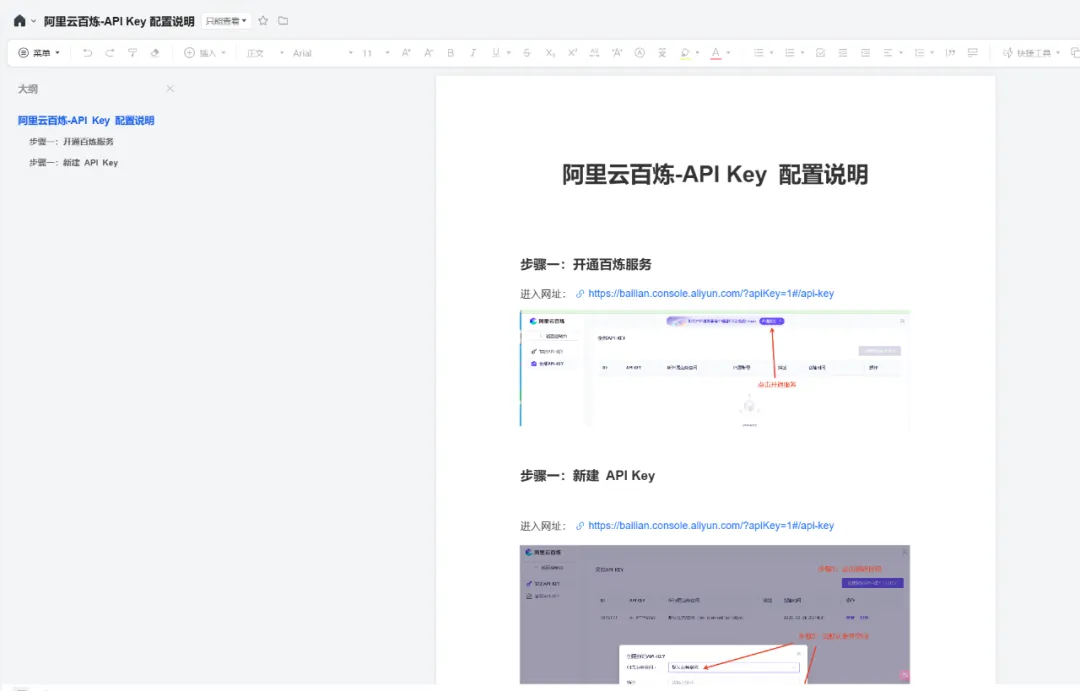The height and width of the screenshot is (691, 1080).
Task: Open the font size 11 dropdown
Action: pyautogui.click(x=372, y=52)
